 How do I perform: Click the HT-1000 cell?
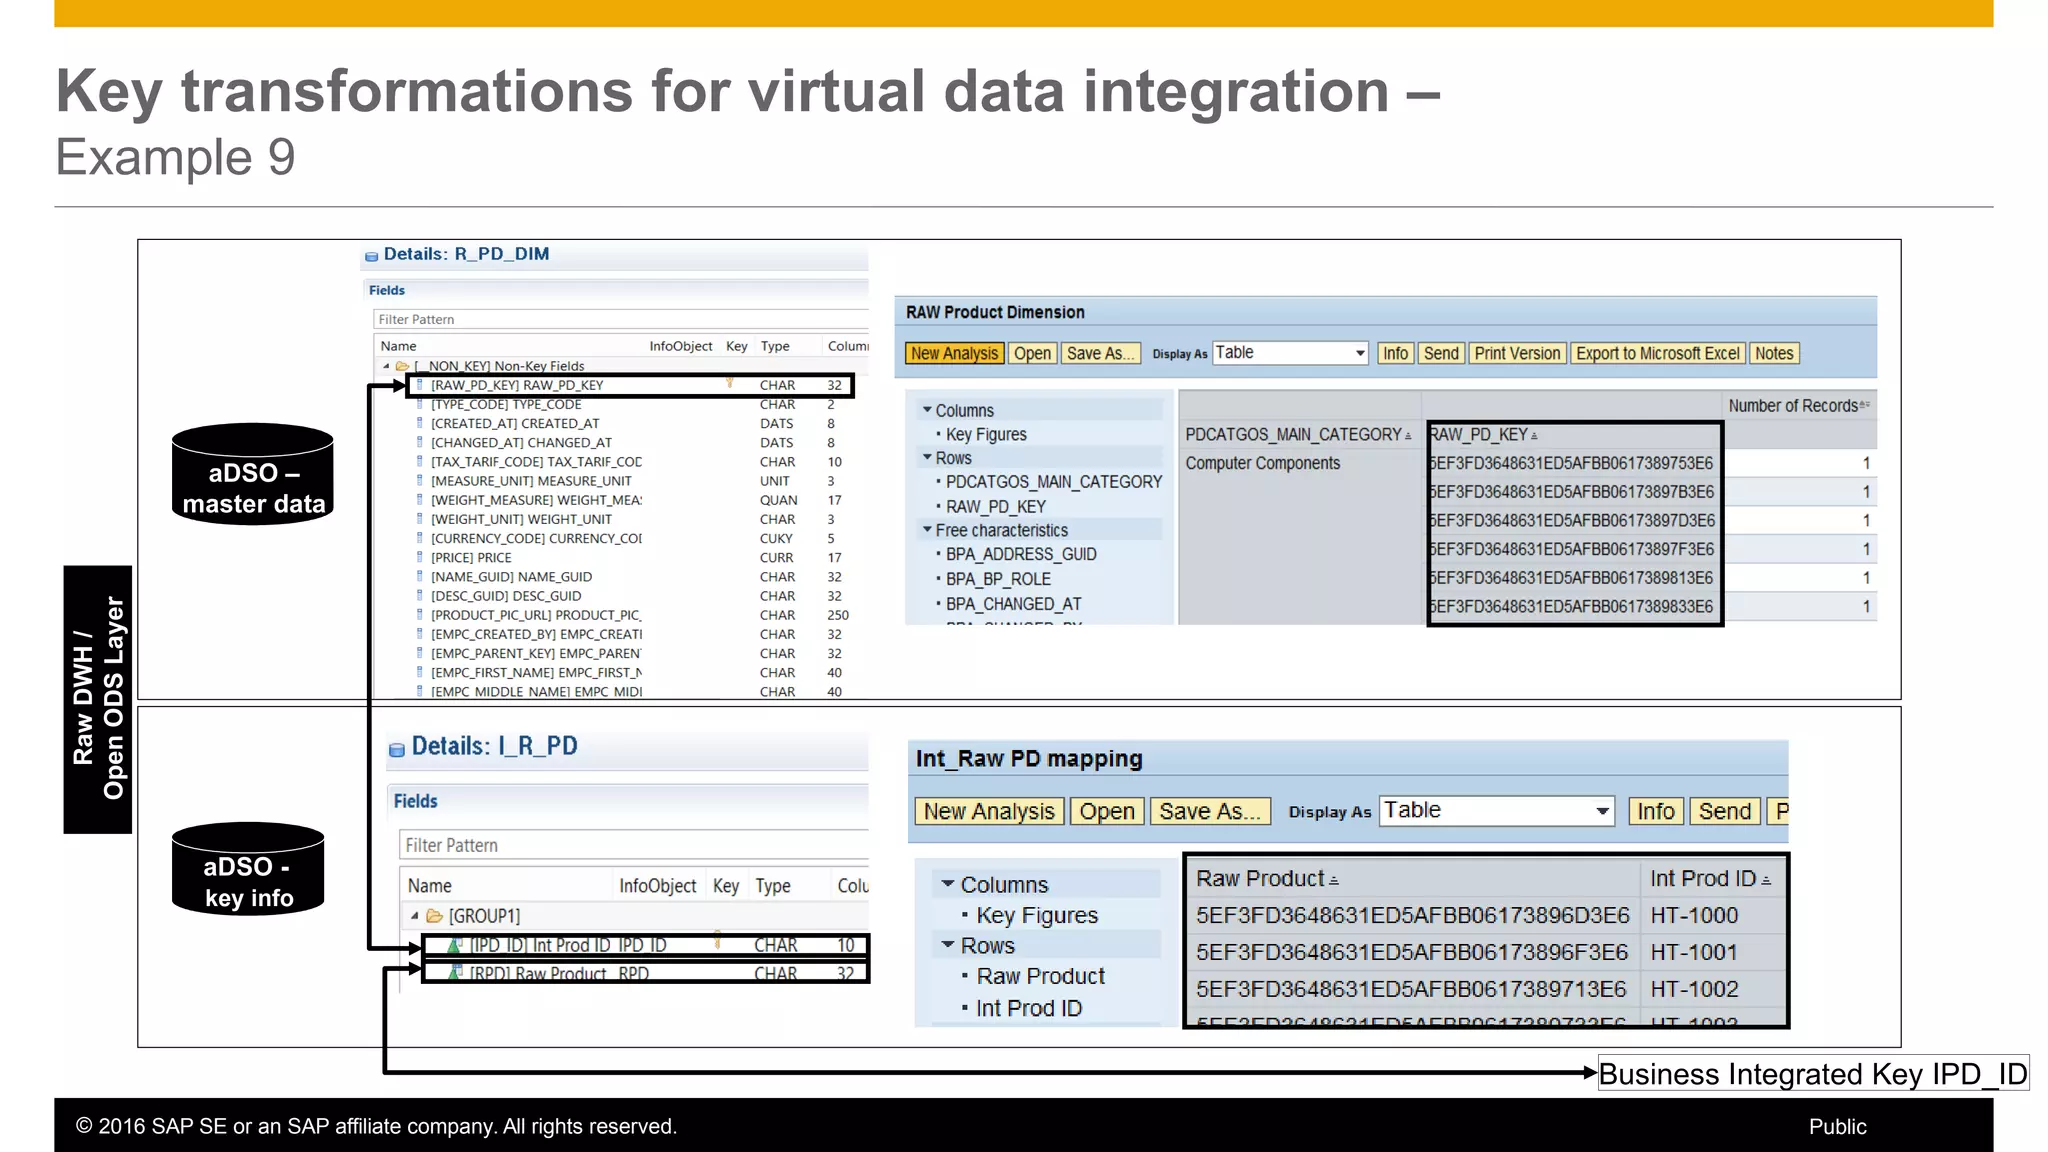(x=1694, y=915)
